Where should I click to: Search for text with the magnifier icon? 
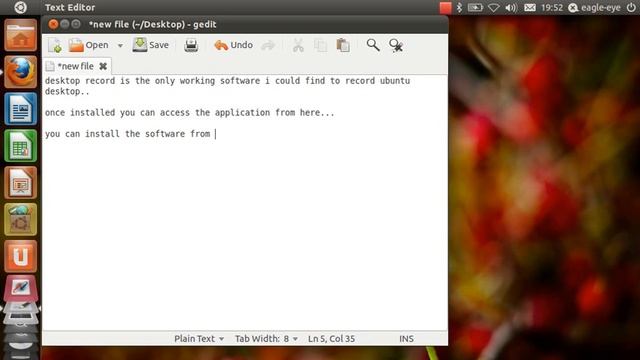(x=373, y=45)
